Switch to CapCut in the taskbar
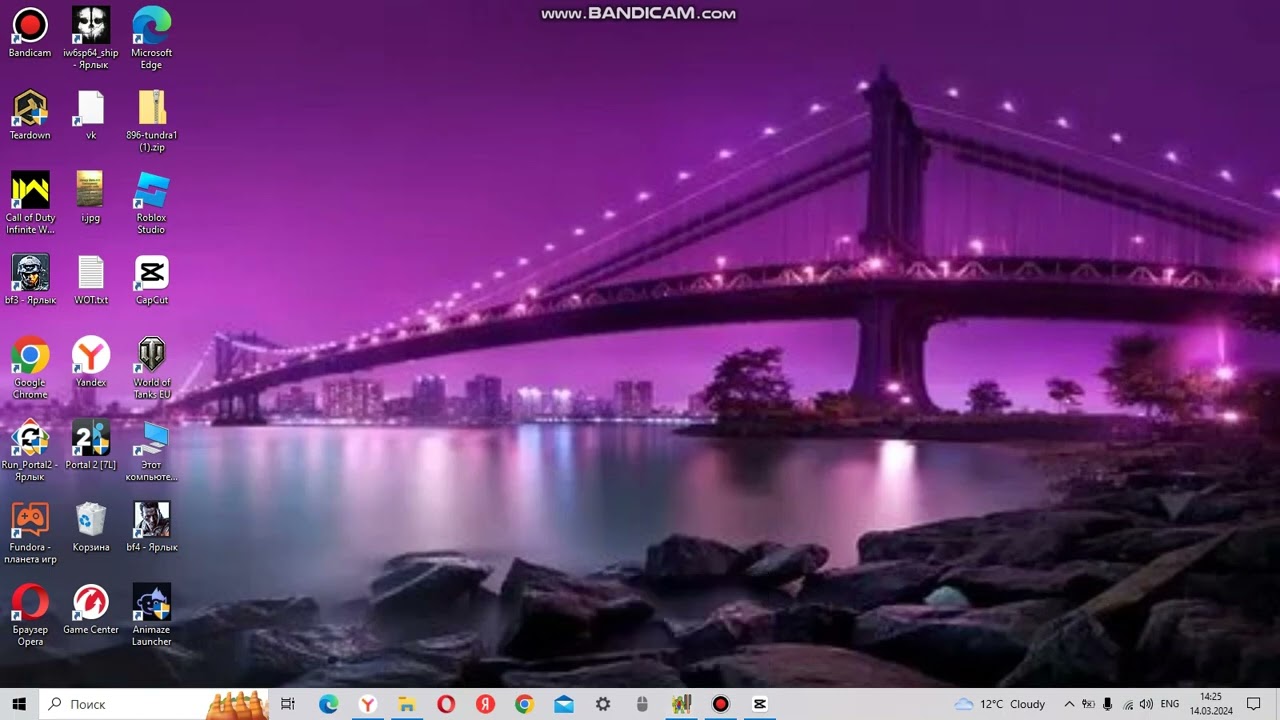1280x720 pixels. click(x=759, y=704)
